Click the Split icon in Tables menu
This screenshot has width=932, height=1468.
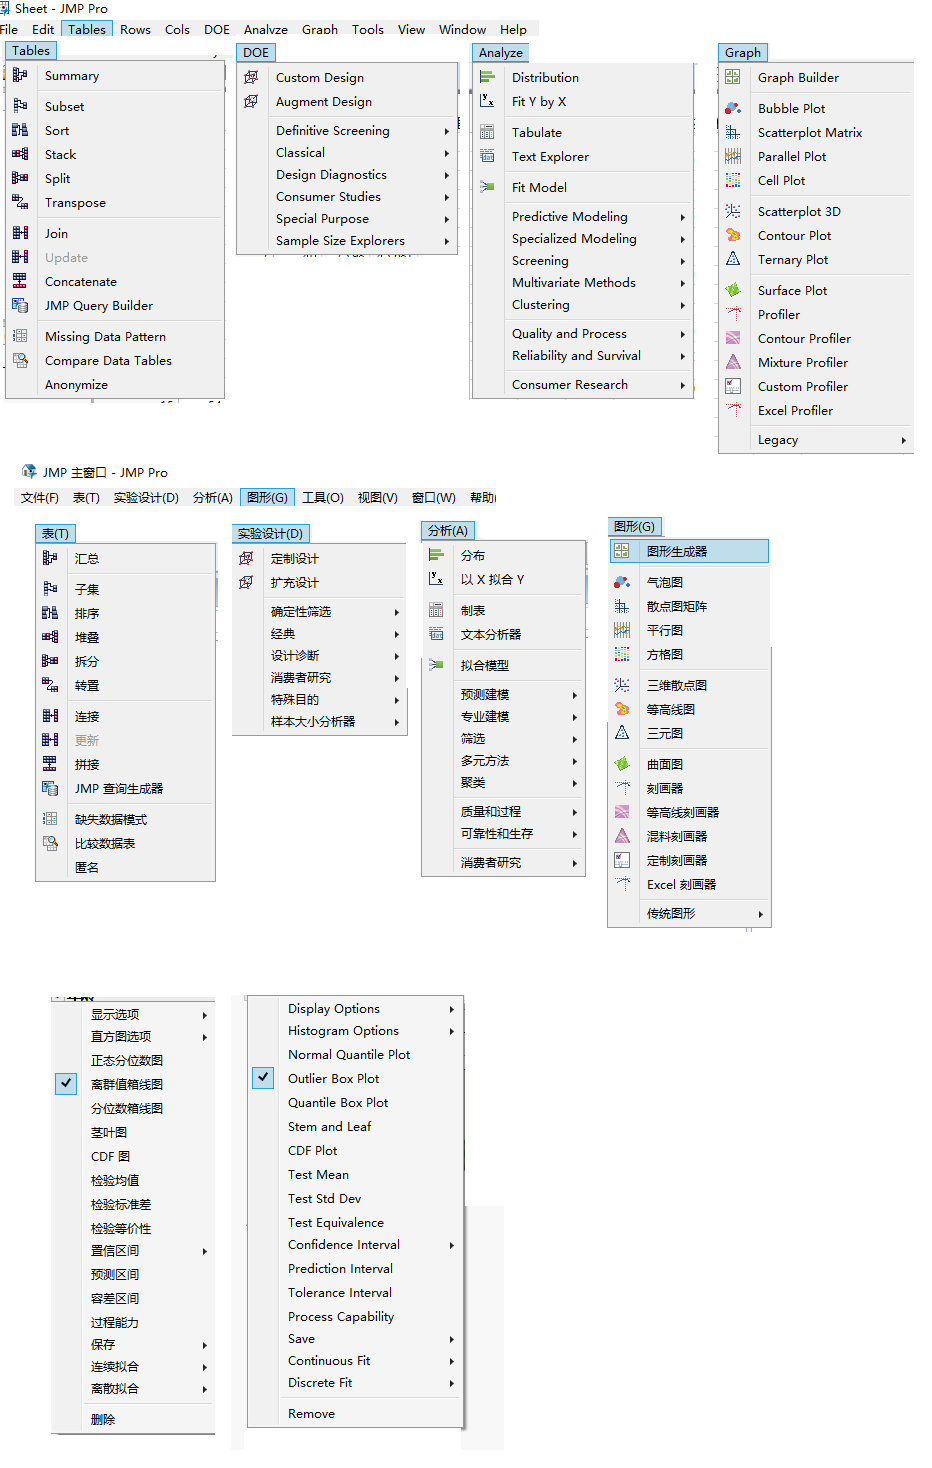click(20, 178)
